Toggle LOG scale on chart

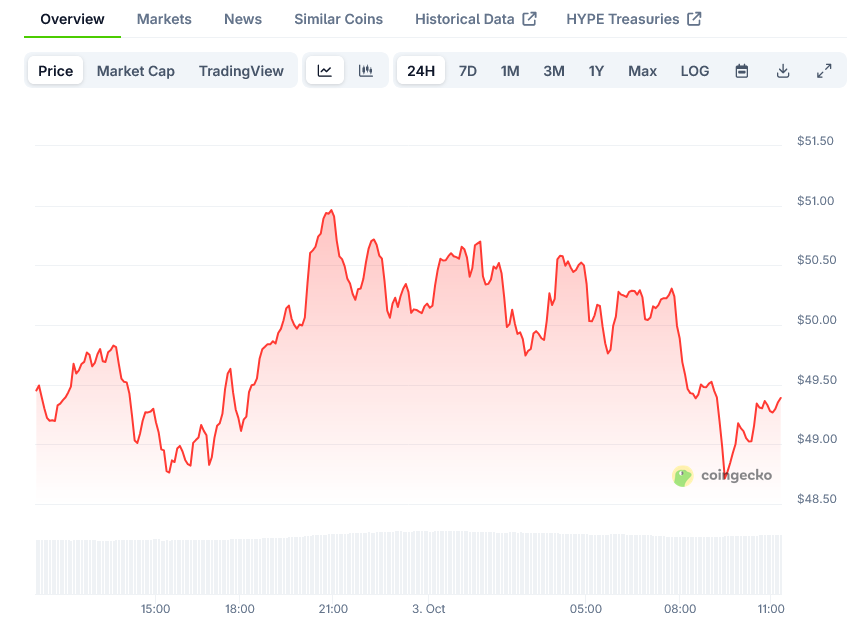tap(694, 71)
